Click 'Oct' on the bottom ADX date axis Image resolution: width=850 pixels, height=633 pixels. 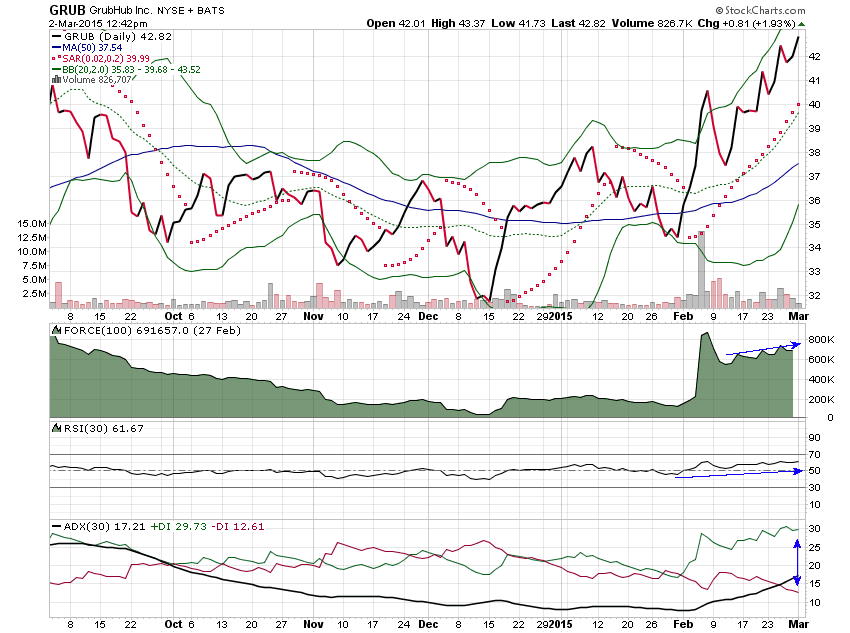click(x=173, y=624)
